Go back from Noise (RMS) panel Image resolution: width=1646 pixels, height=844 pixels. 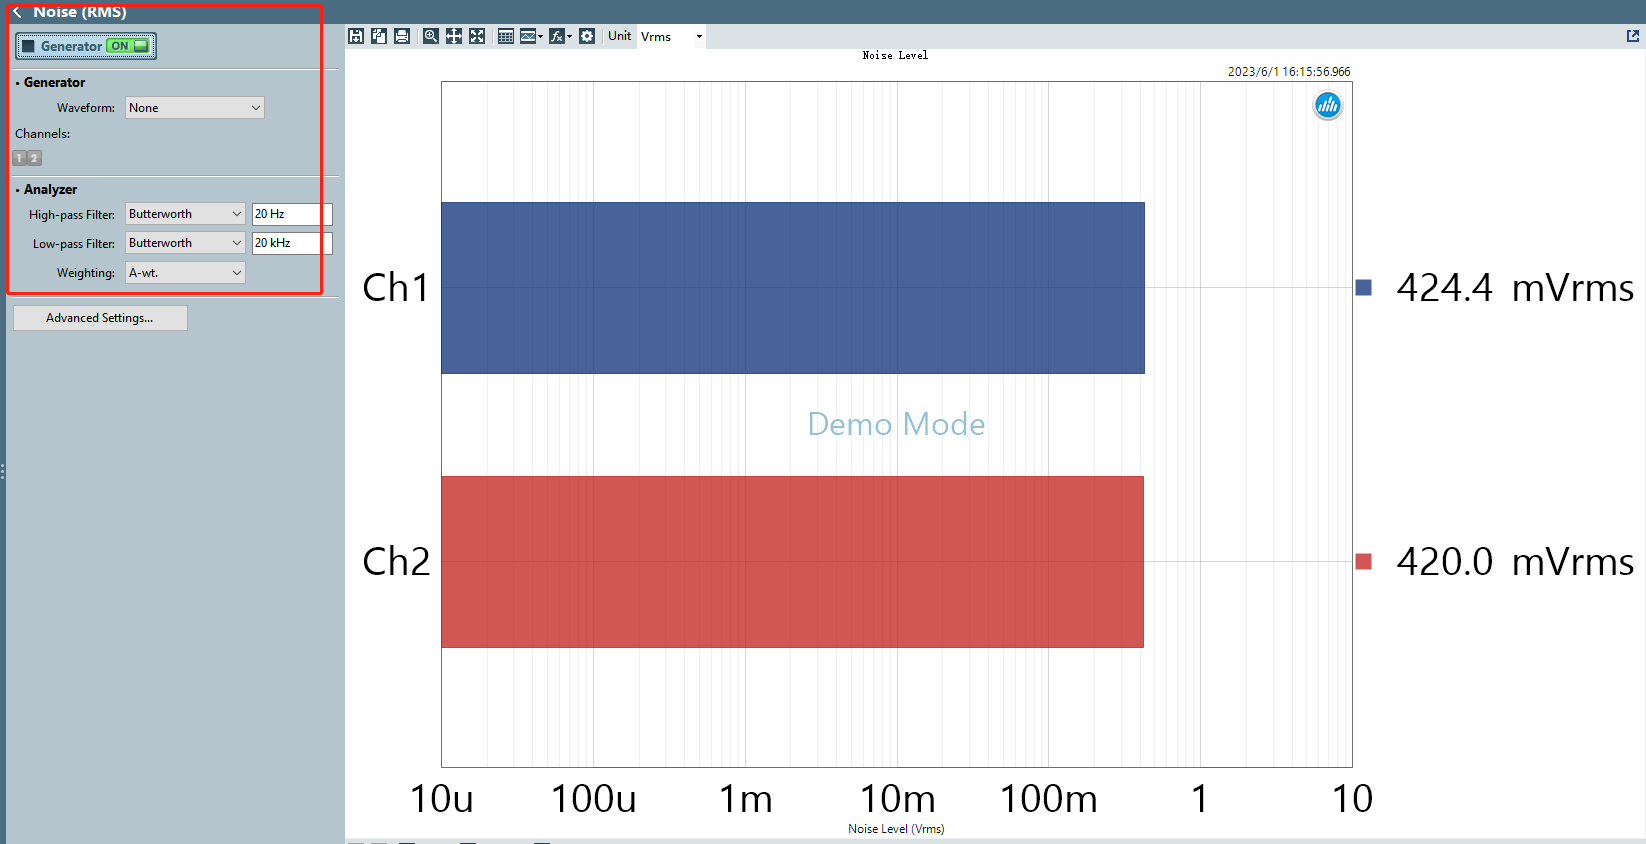coord(16,12)
